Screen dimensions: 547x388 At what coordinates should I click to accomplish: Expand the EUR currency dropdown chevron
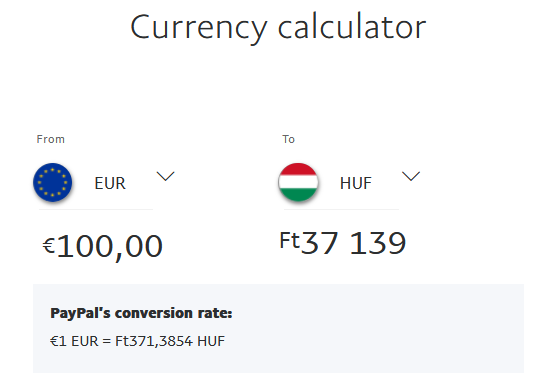[165, 176]
